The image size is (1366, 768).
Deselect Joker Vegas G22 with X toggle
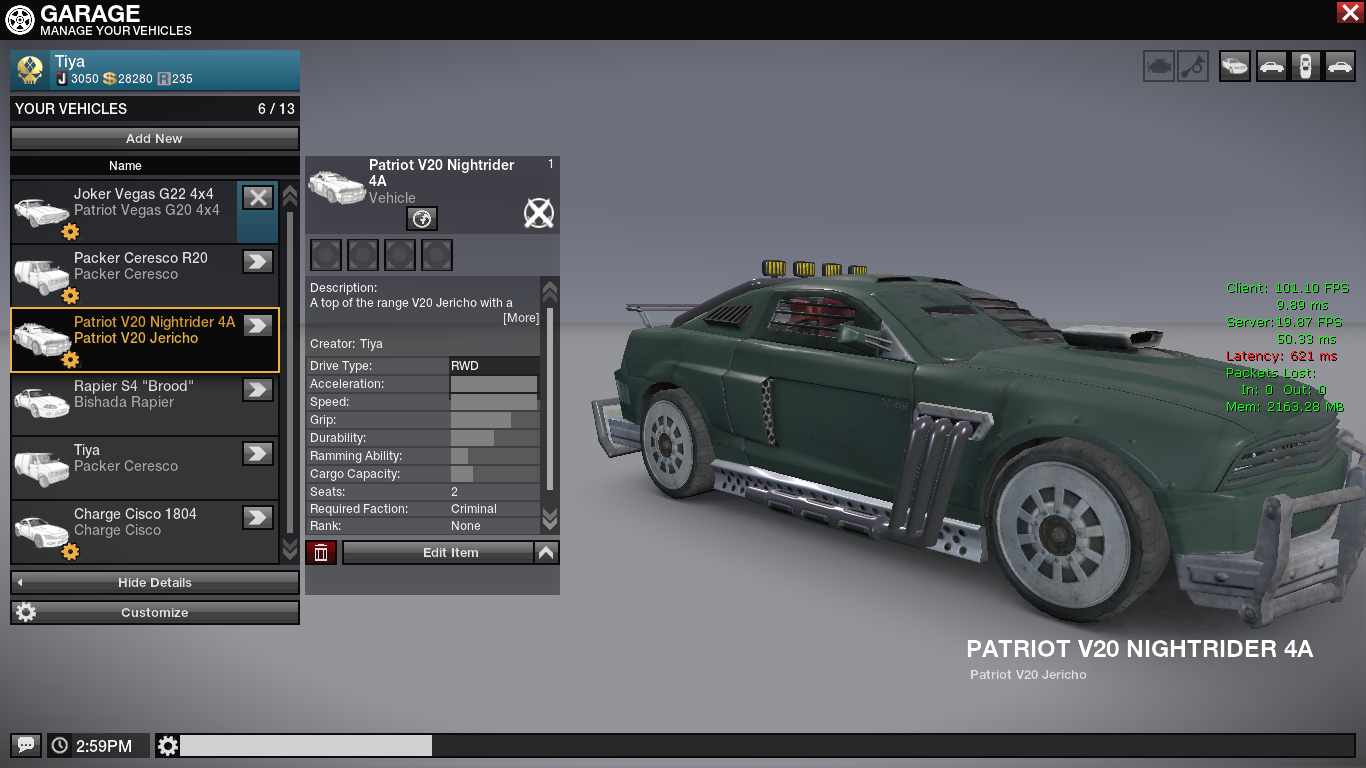258,197
